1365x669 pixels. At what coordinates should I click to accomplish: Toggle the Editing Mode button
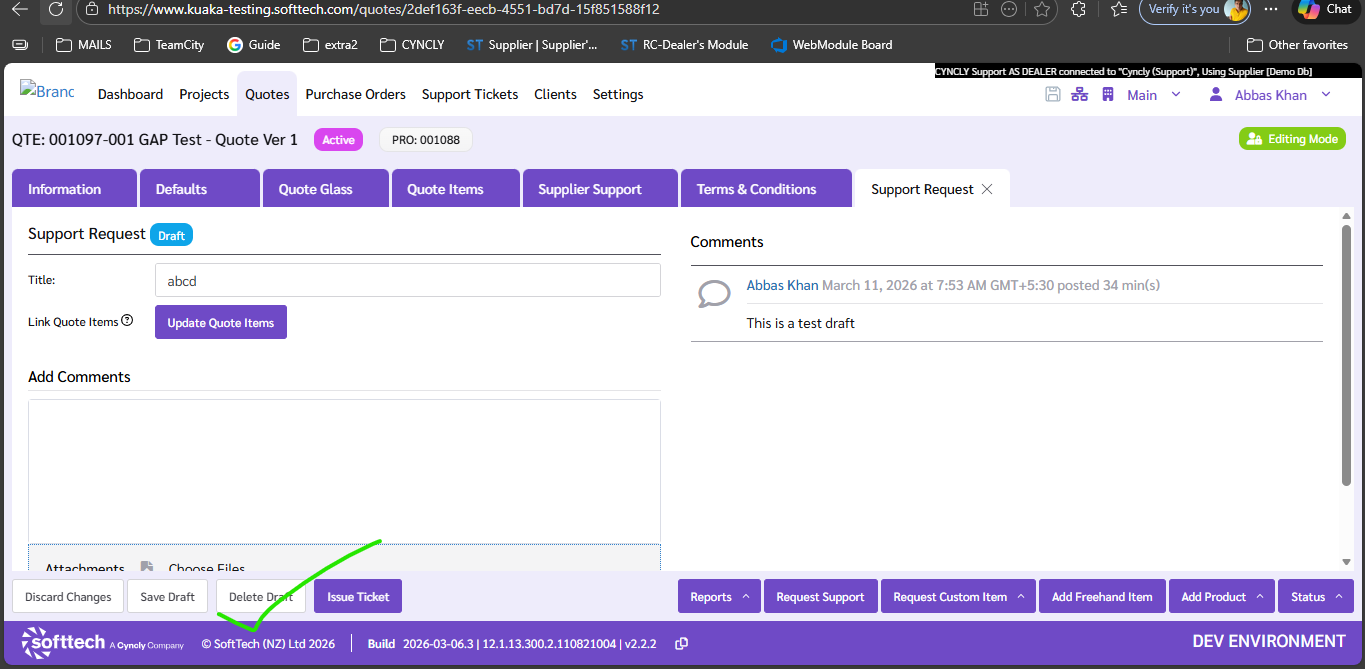click(1292, 139)
